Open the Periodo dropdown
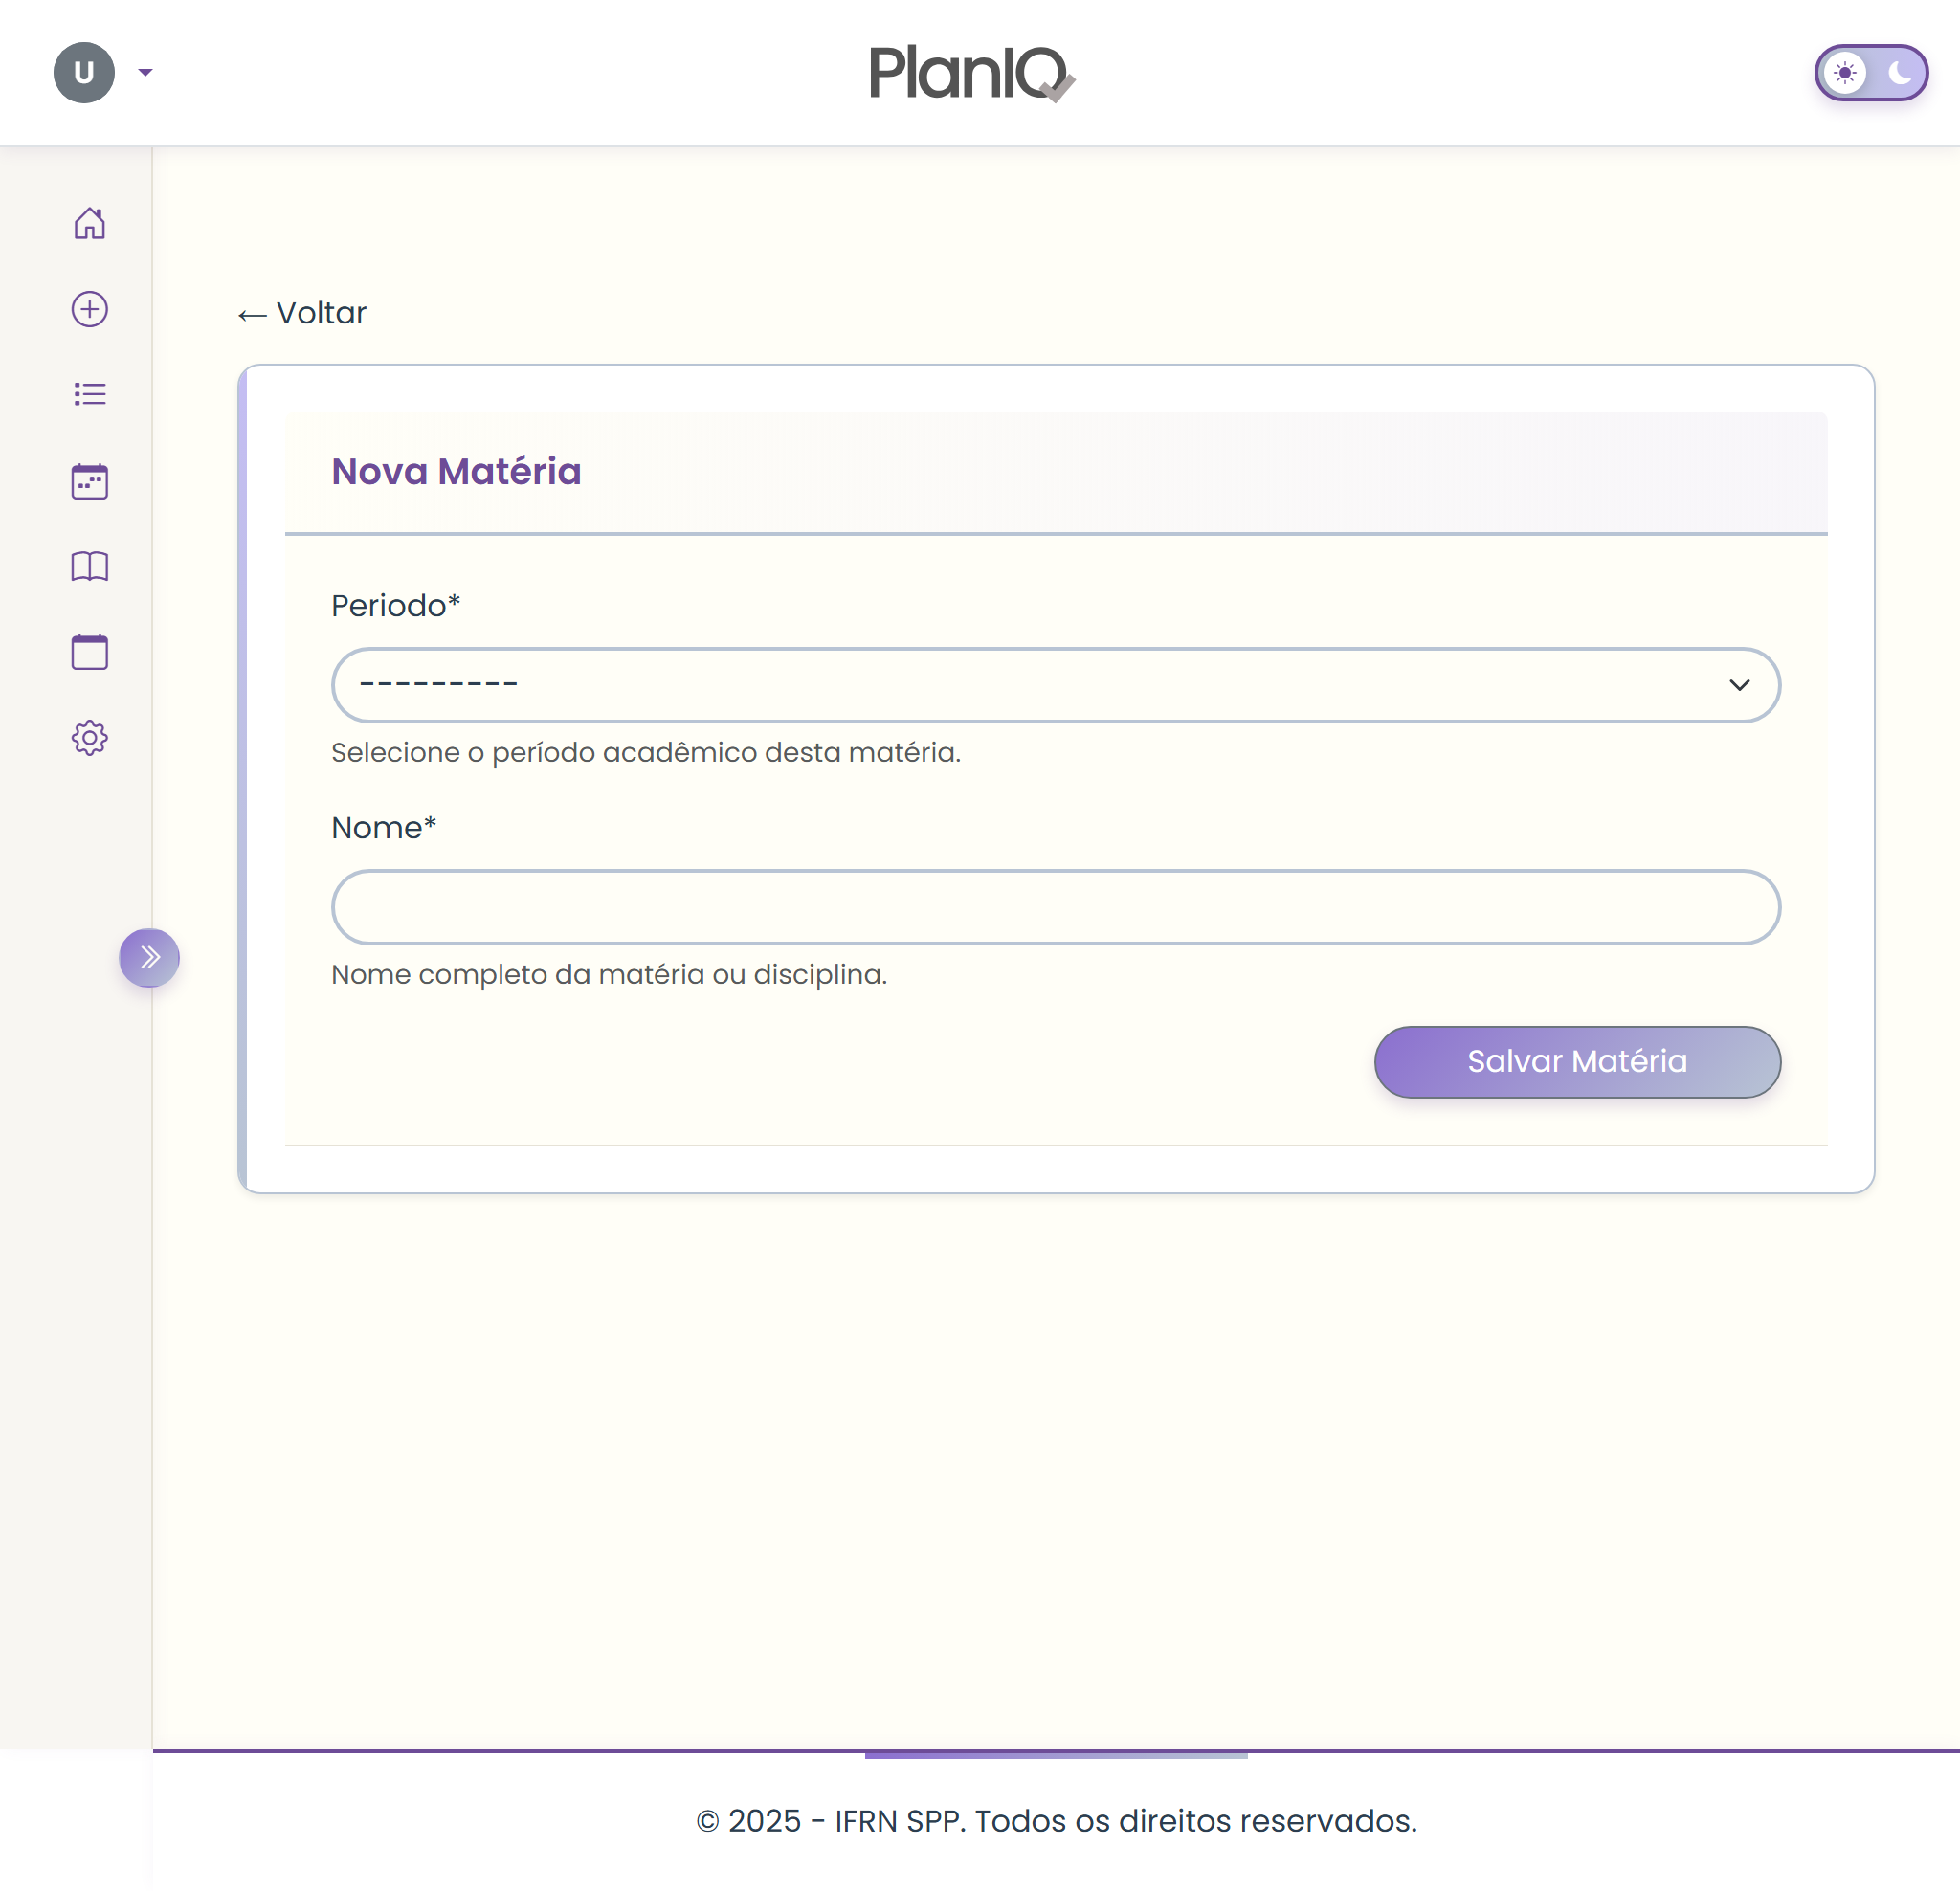The width and height of the screenshot is (1960, 1891). pyautogui.click(x=1055, y=685)
